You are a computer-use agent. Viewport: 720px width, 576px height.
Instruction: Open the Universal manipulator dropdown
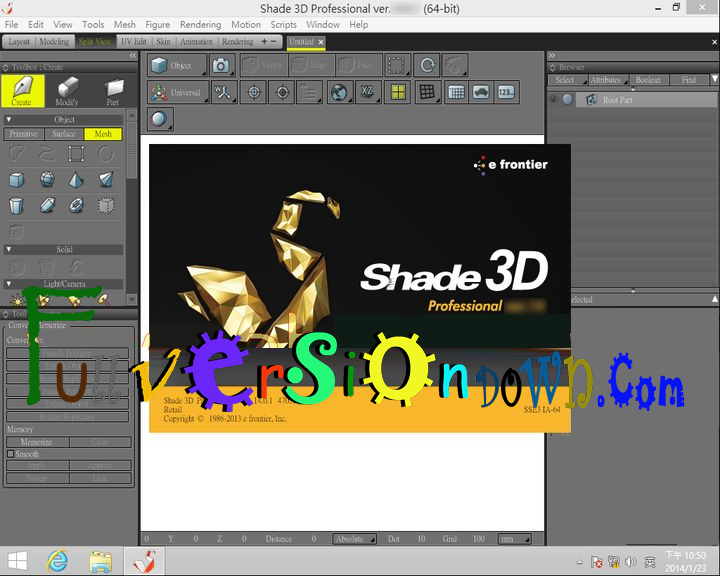(178, 92)
